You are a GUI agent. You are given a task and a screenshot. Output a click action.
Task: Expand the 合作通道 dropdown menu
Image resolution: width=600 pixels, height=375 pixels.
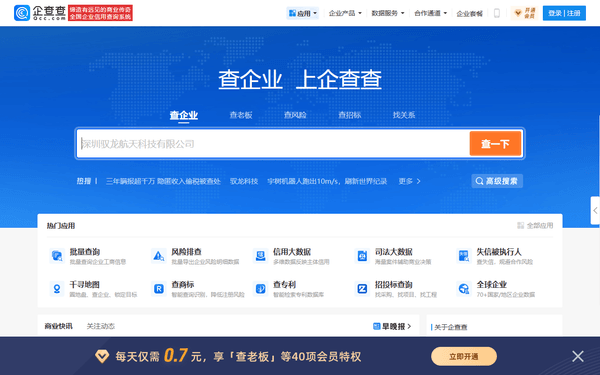pos(430,13)
